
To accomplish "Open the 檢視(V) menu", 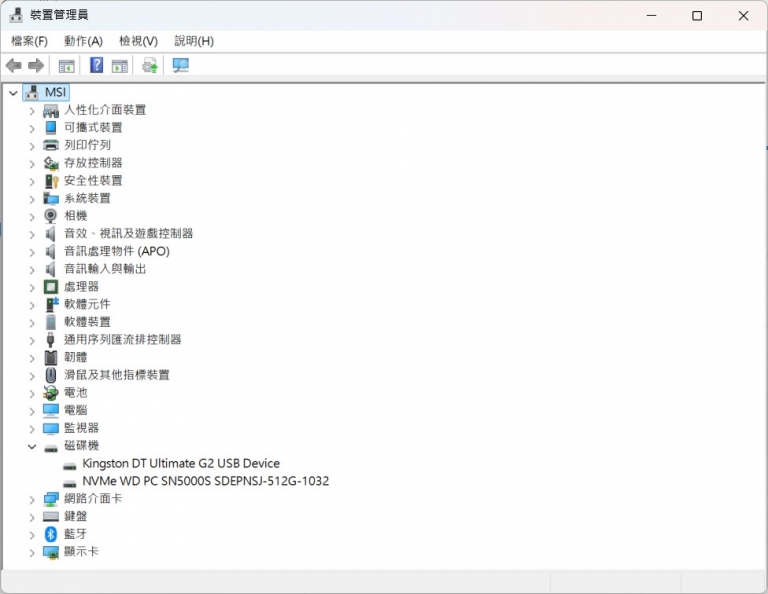I will (139, 41).
